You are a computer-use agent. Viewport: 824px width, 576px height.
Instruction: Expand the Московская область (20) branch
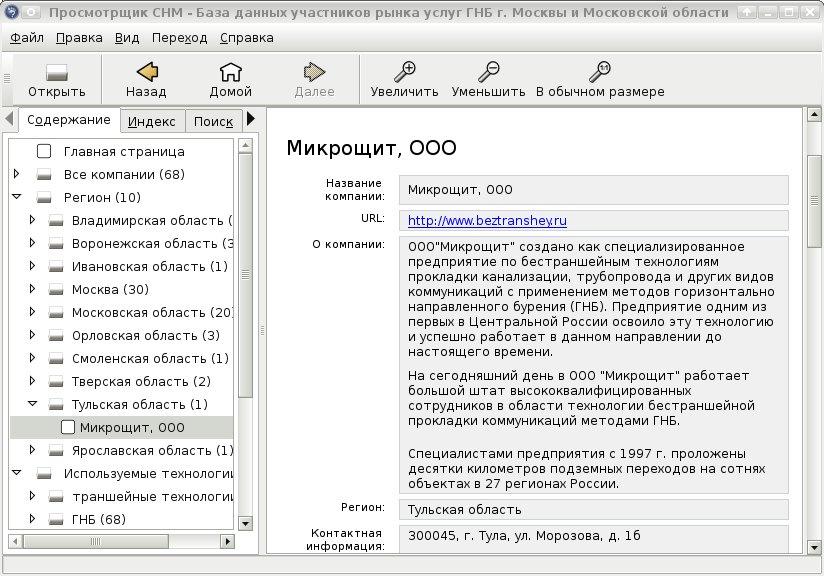(x=32, y=312)
